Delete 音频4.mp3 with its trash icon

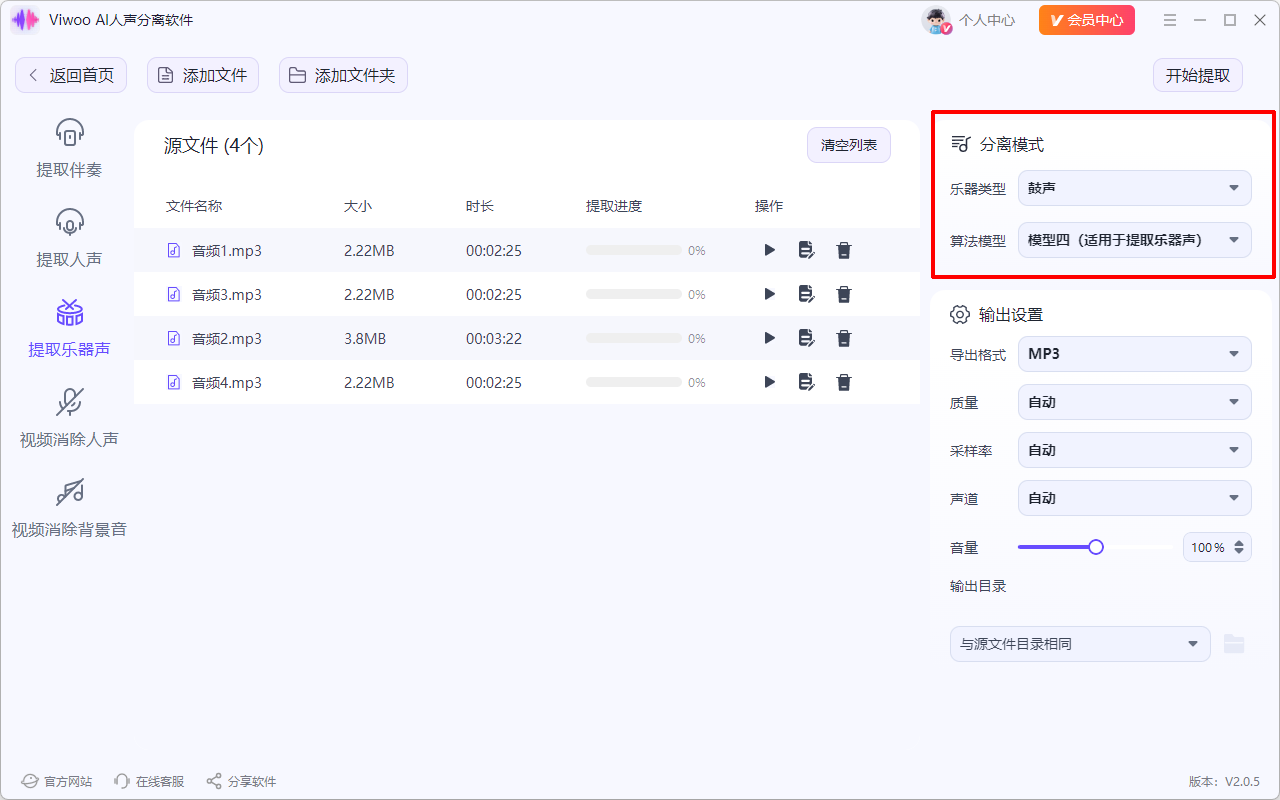coord(844,382)
